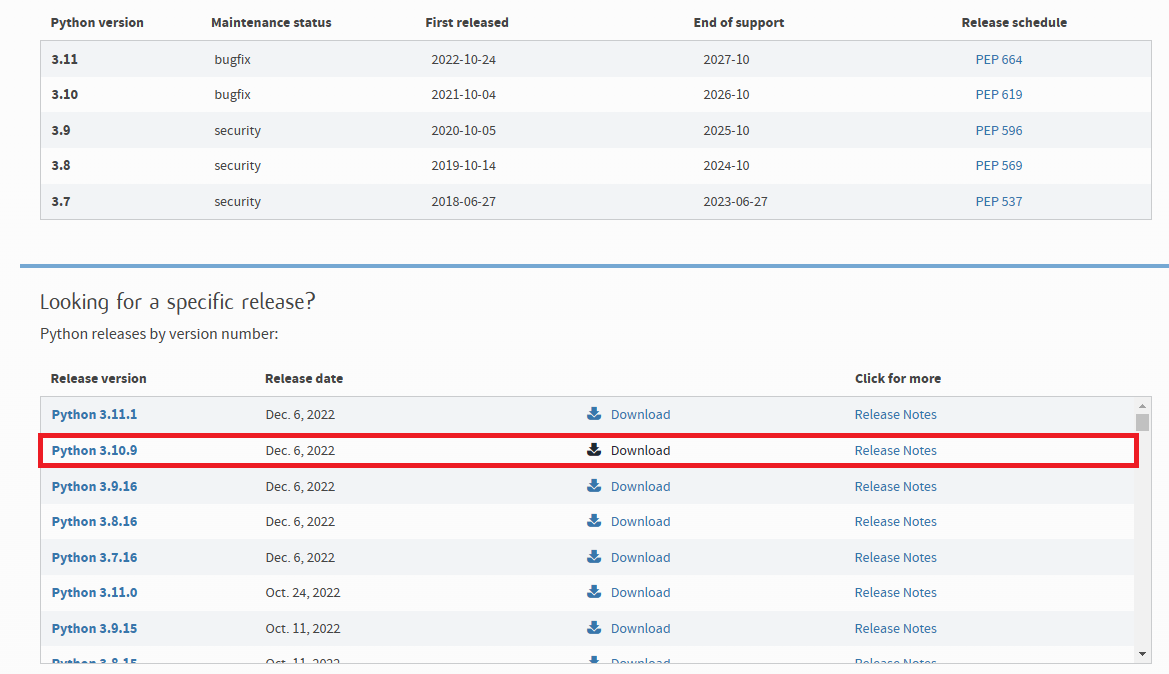
Task: Click download icon for Python 3.11.0
Action: tap(594, 591)
